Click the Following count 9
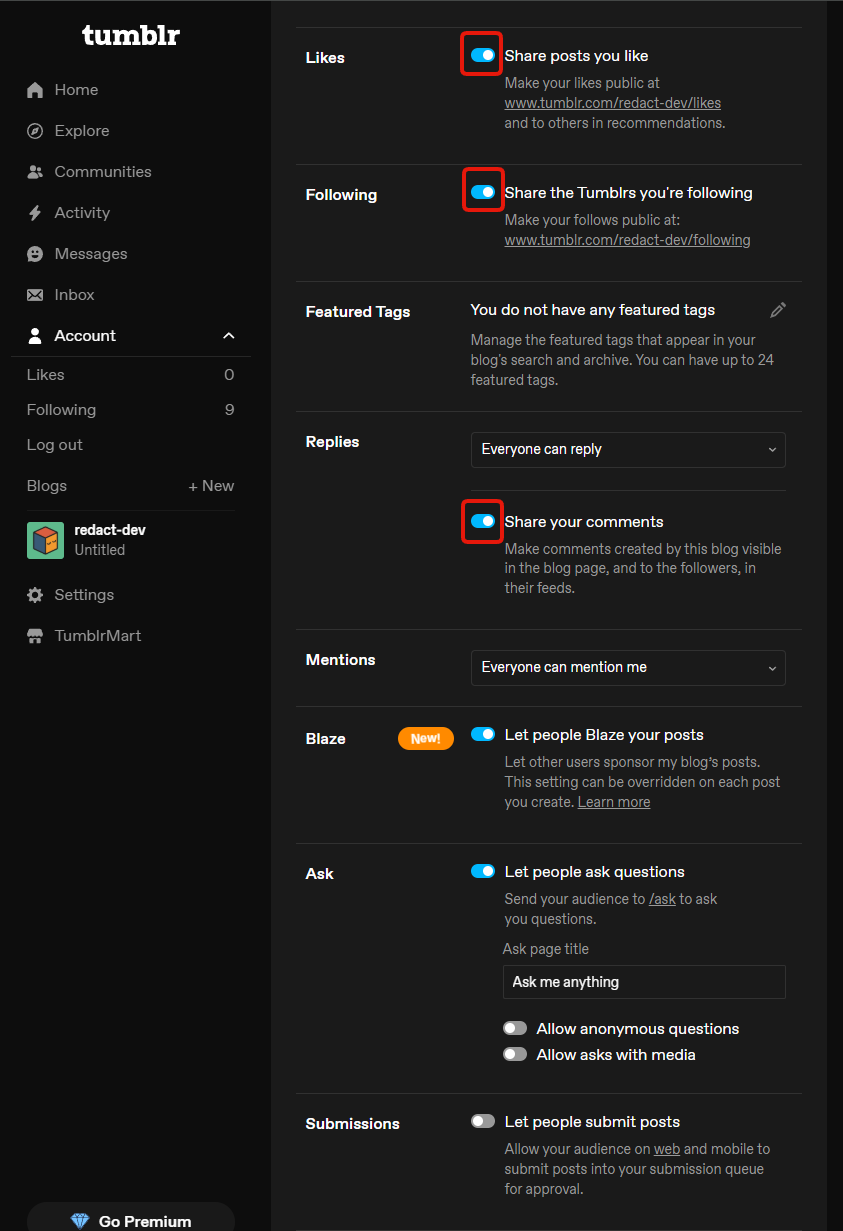843x1231 pixels. (x=229, y=410)
